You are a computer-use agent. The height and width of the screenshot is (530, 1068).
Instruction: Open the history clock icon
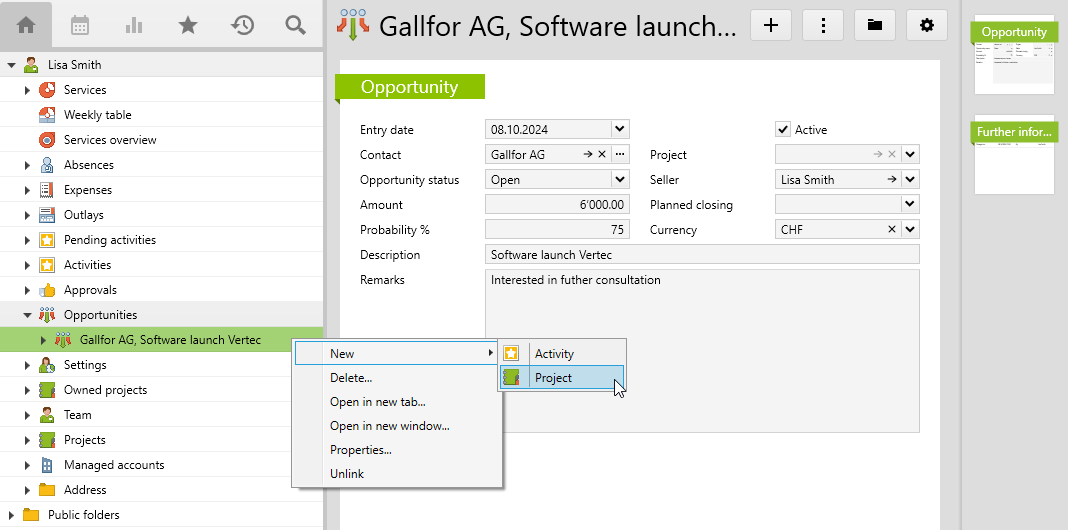(x=242, y=25)
